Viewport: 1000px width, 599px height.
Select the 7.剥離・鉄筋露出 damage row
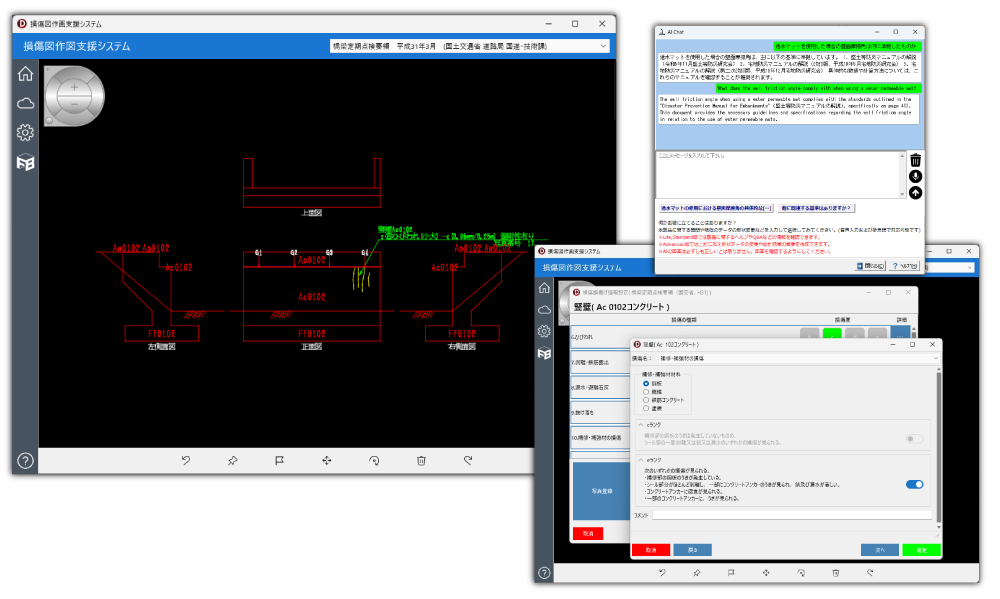(x=599, y=362)
